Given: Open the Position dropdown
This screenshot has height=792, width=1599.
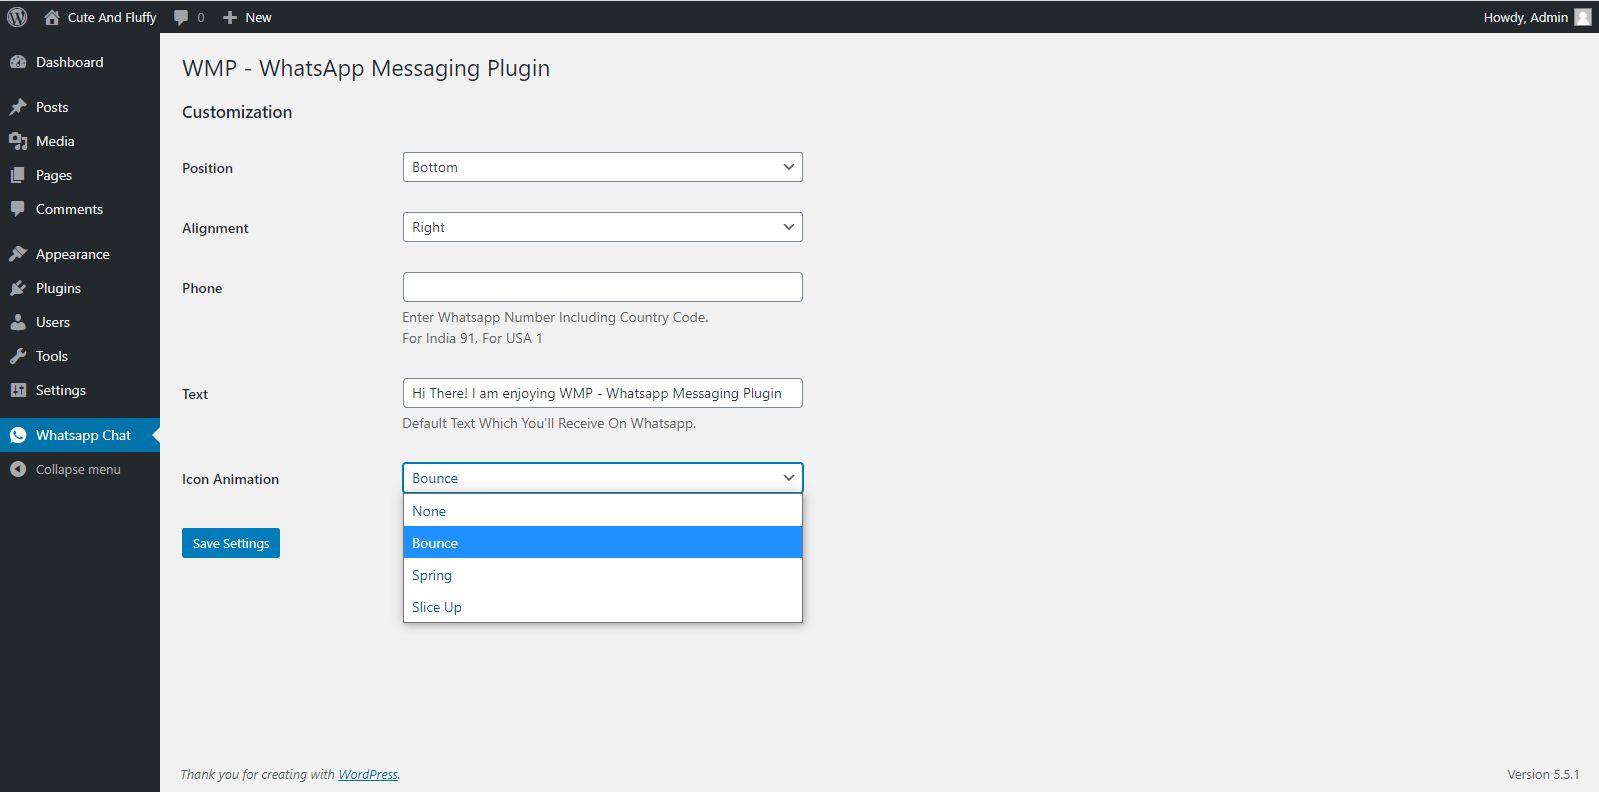Looking at the screenshot, I should (602, 167).
